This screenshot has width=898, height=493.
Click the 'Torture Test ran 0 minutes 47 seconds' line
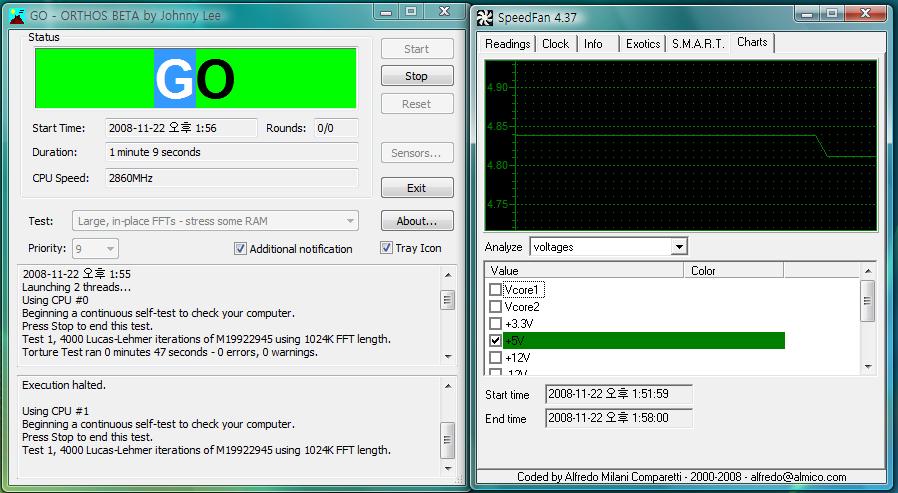tap(170, 352)
